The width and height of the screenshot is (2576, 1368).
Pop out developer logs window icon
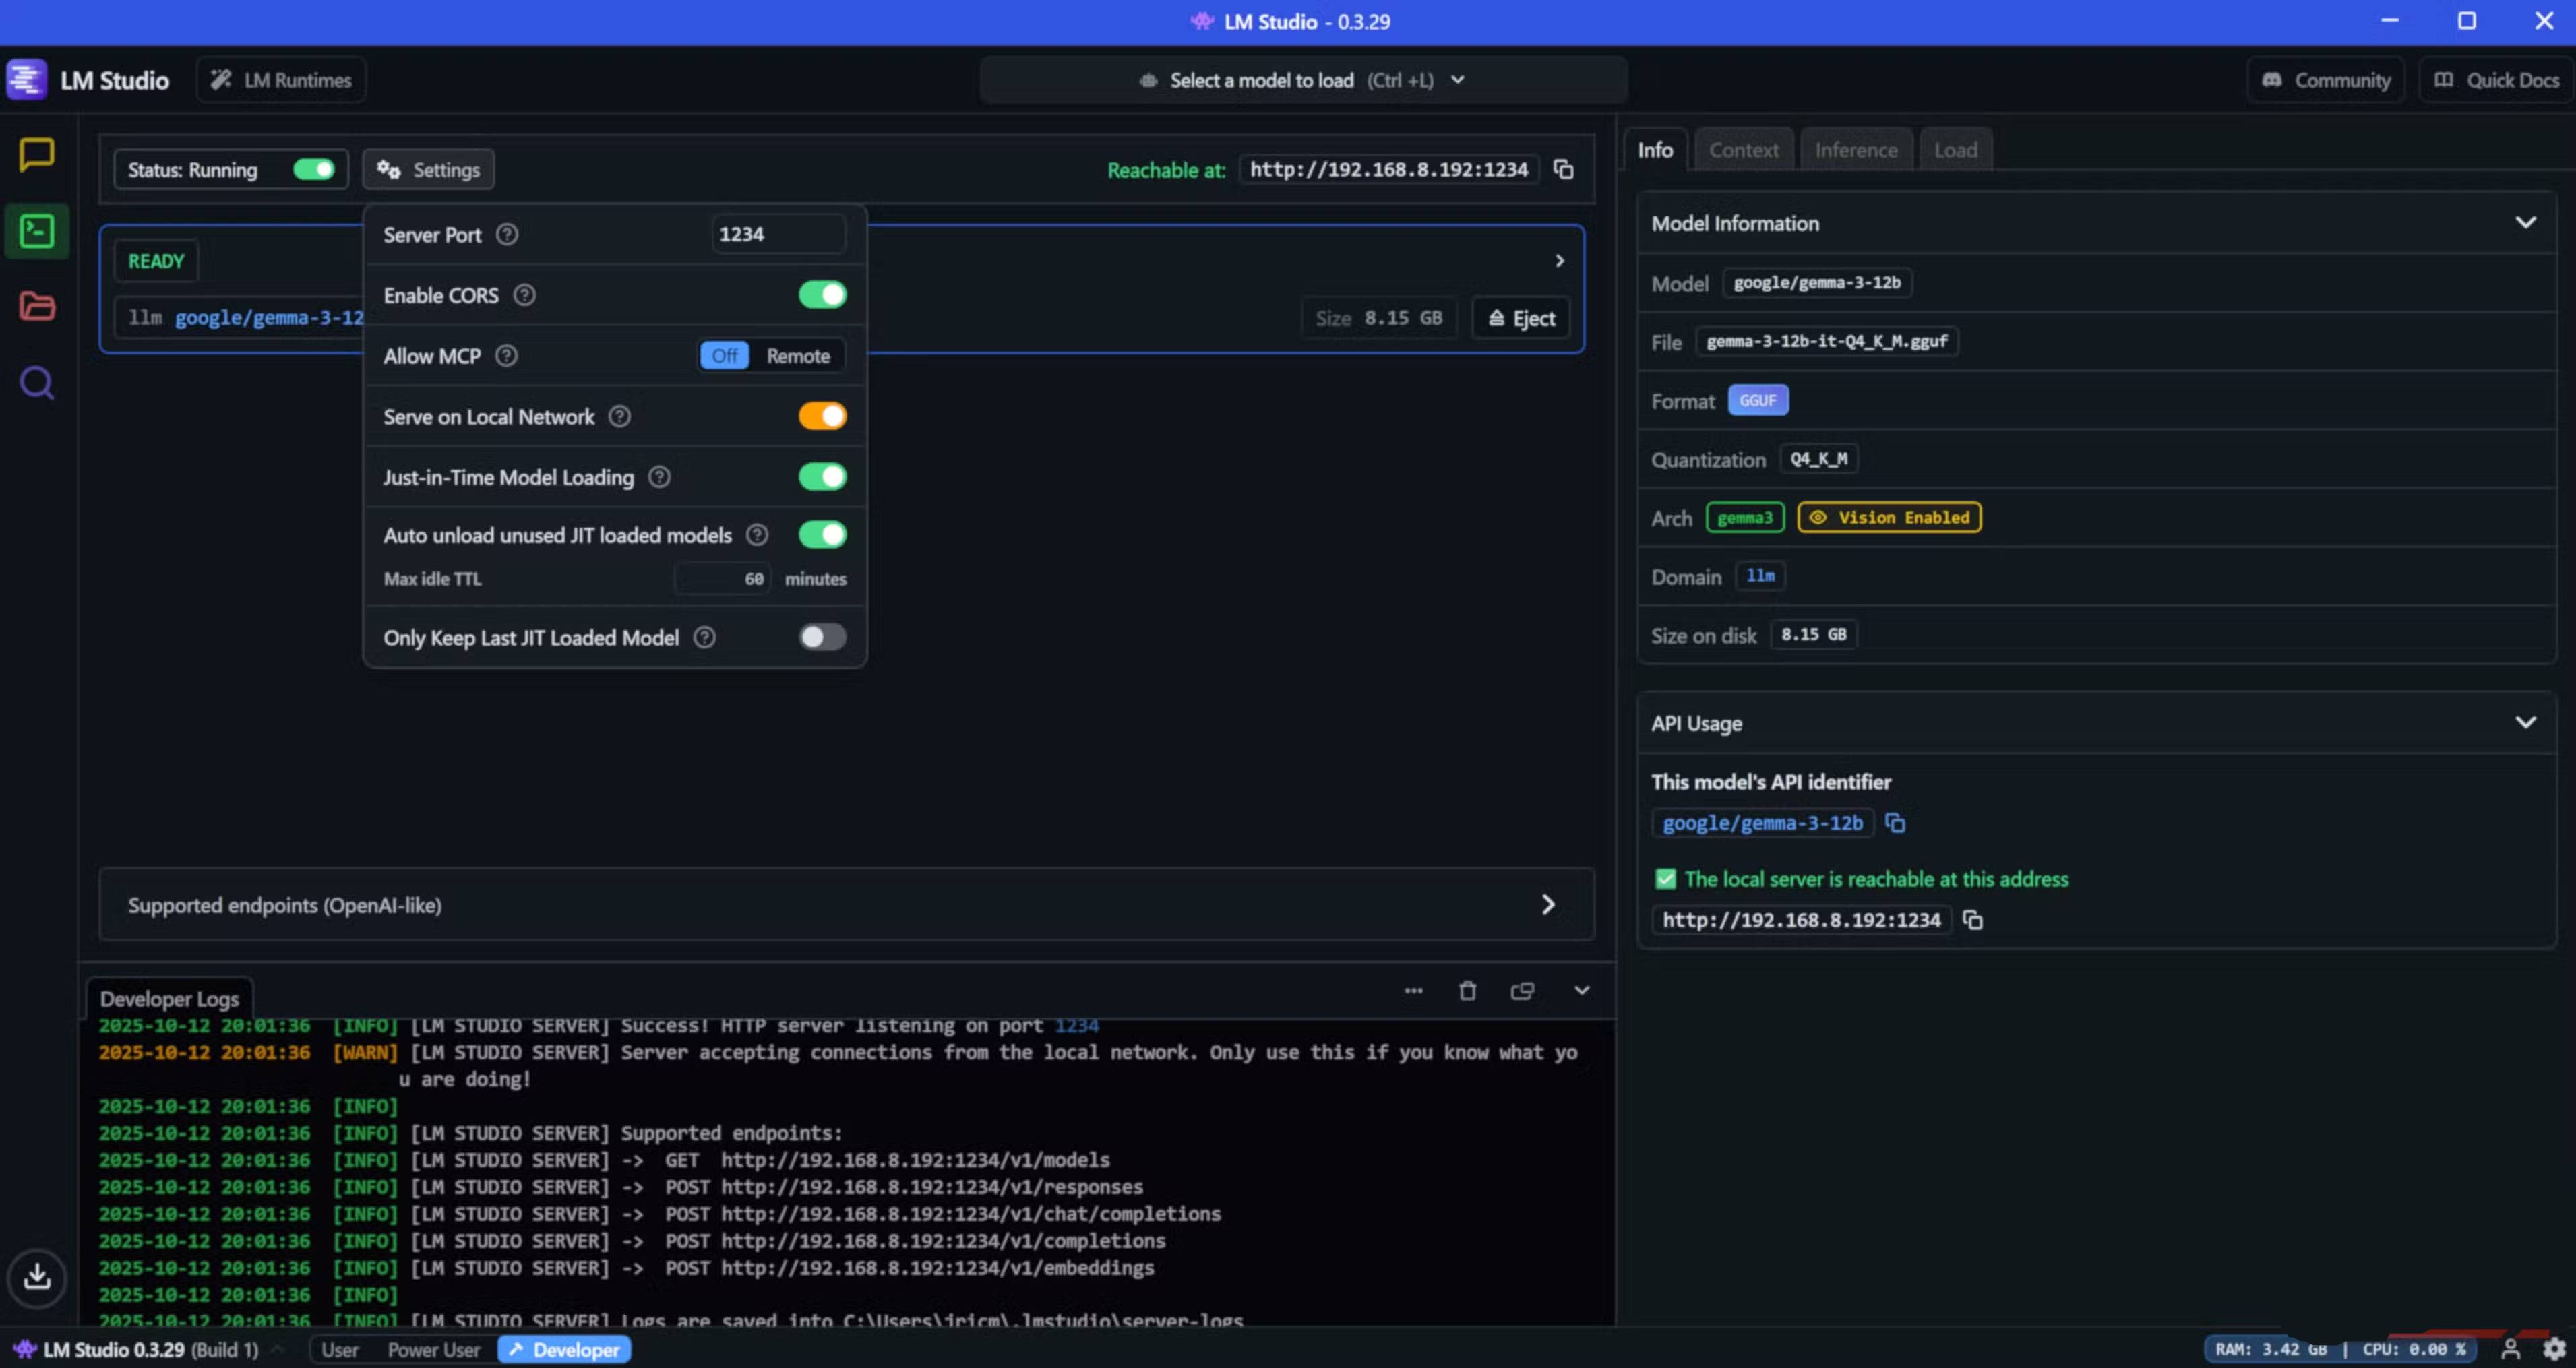pos(1522,991)
